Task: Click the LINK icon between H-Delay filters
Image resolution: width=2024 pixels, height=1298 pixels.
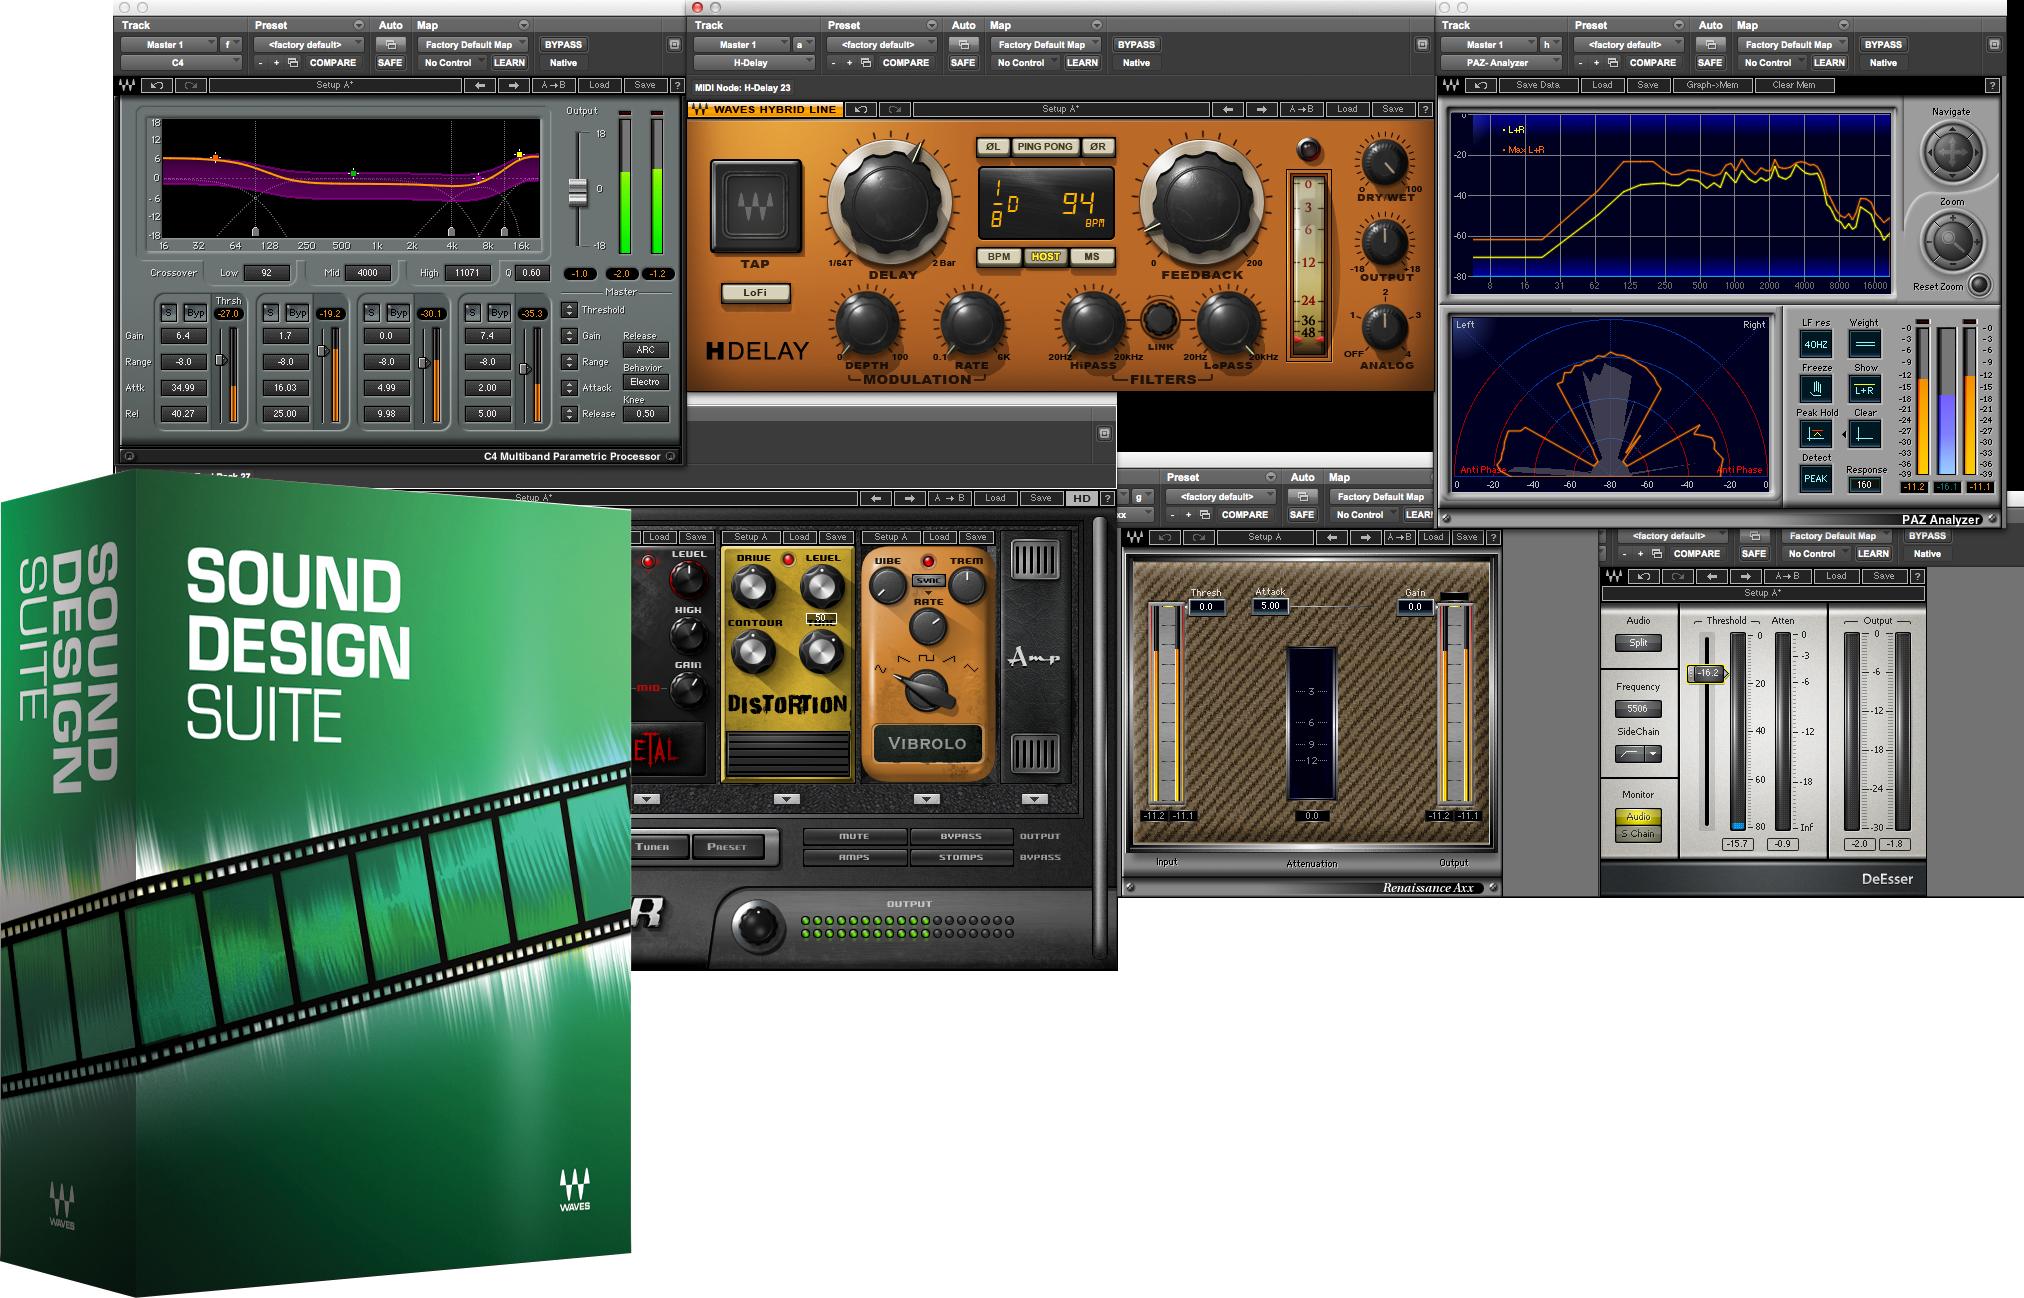Action: pyautogui.click(x=1160, y=320)
